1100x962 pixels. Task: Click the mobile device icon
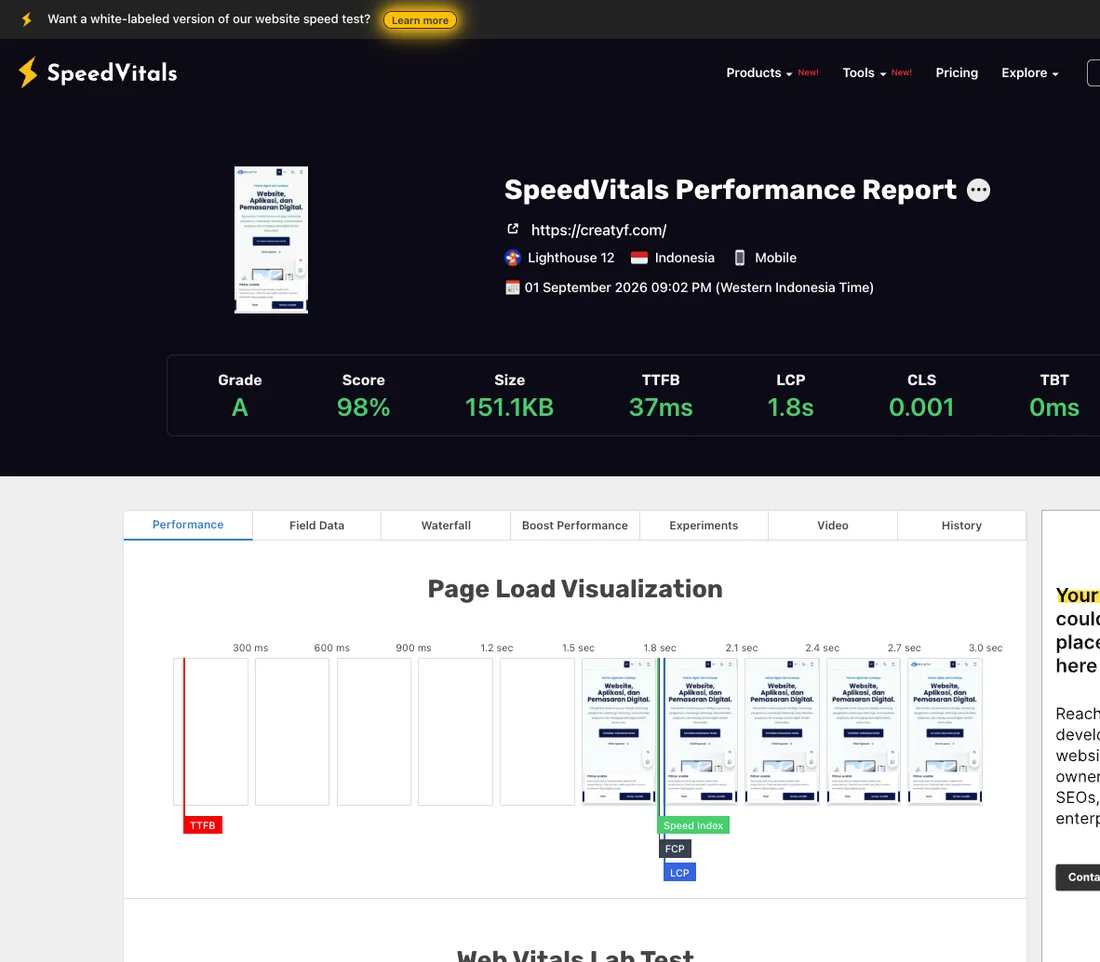tap(739, 258)
